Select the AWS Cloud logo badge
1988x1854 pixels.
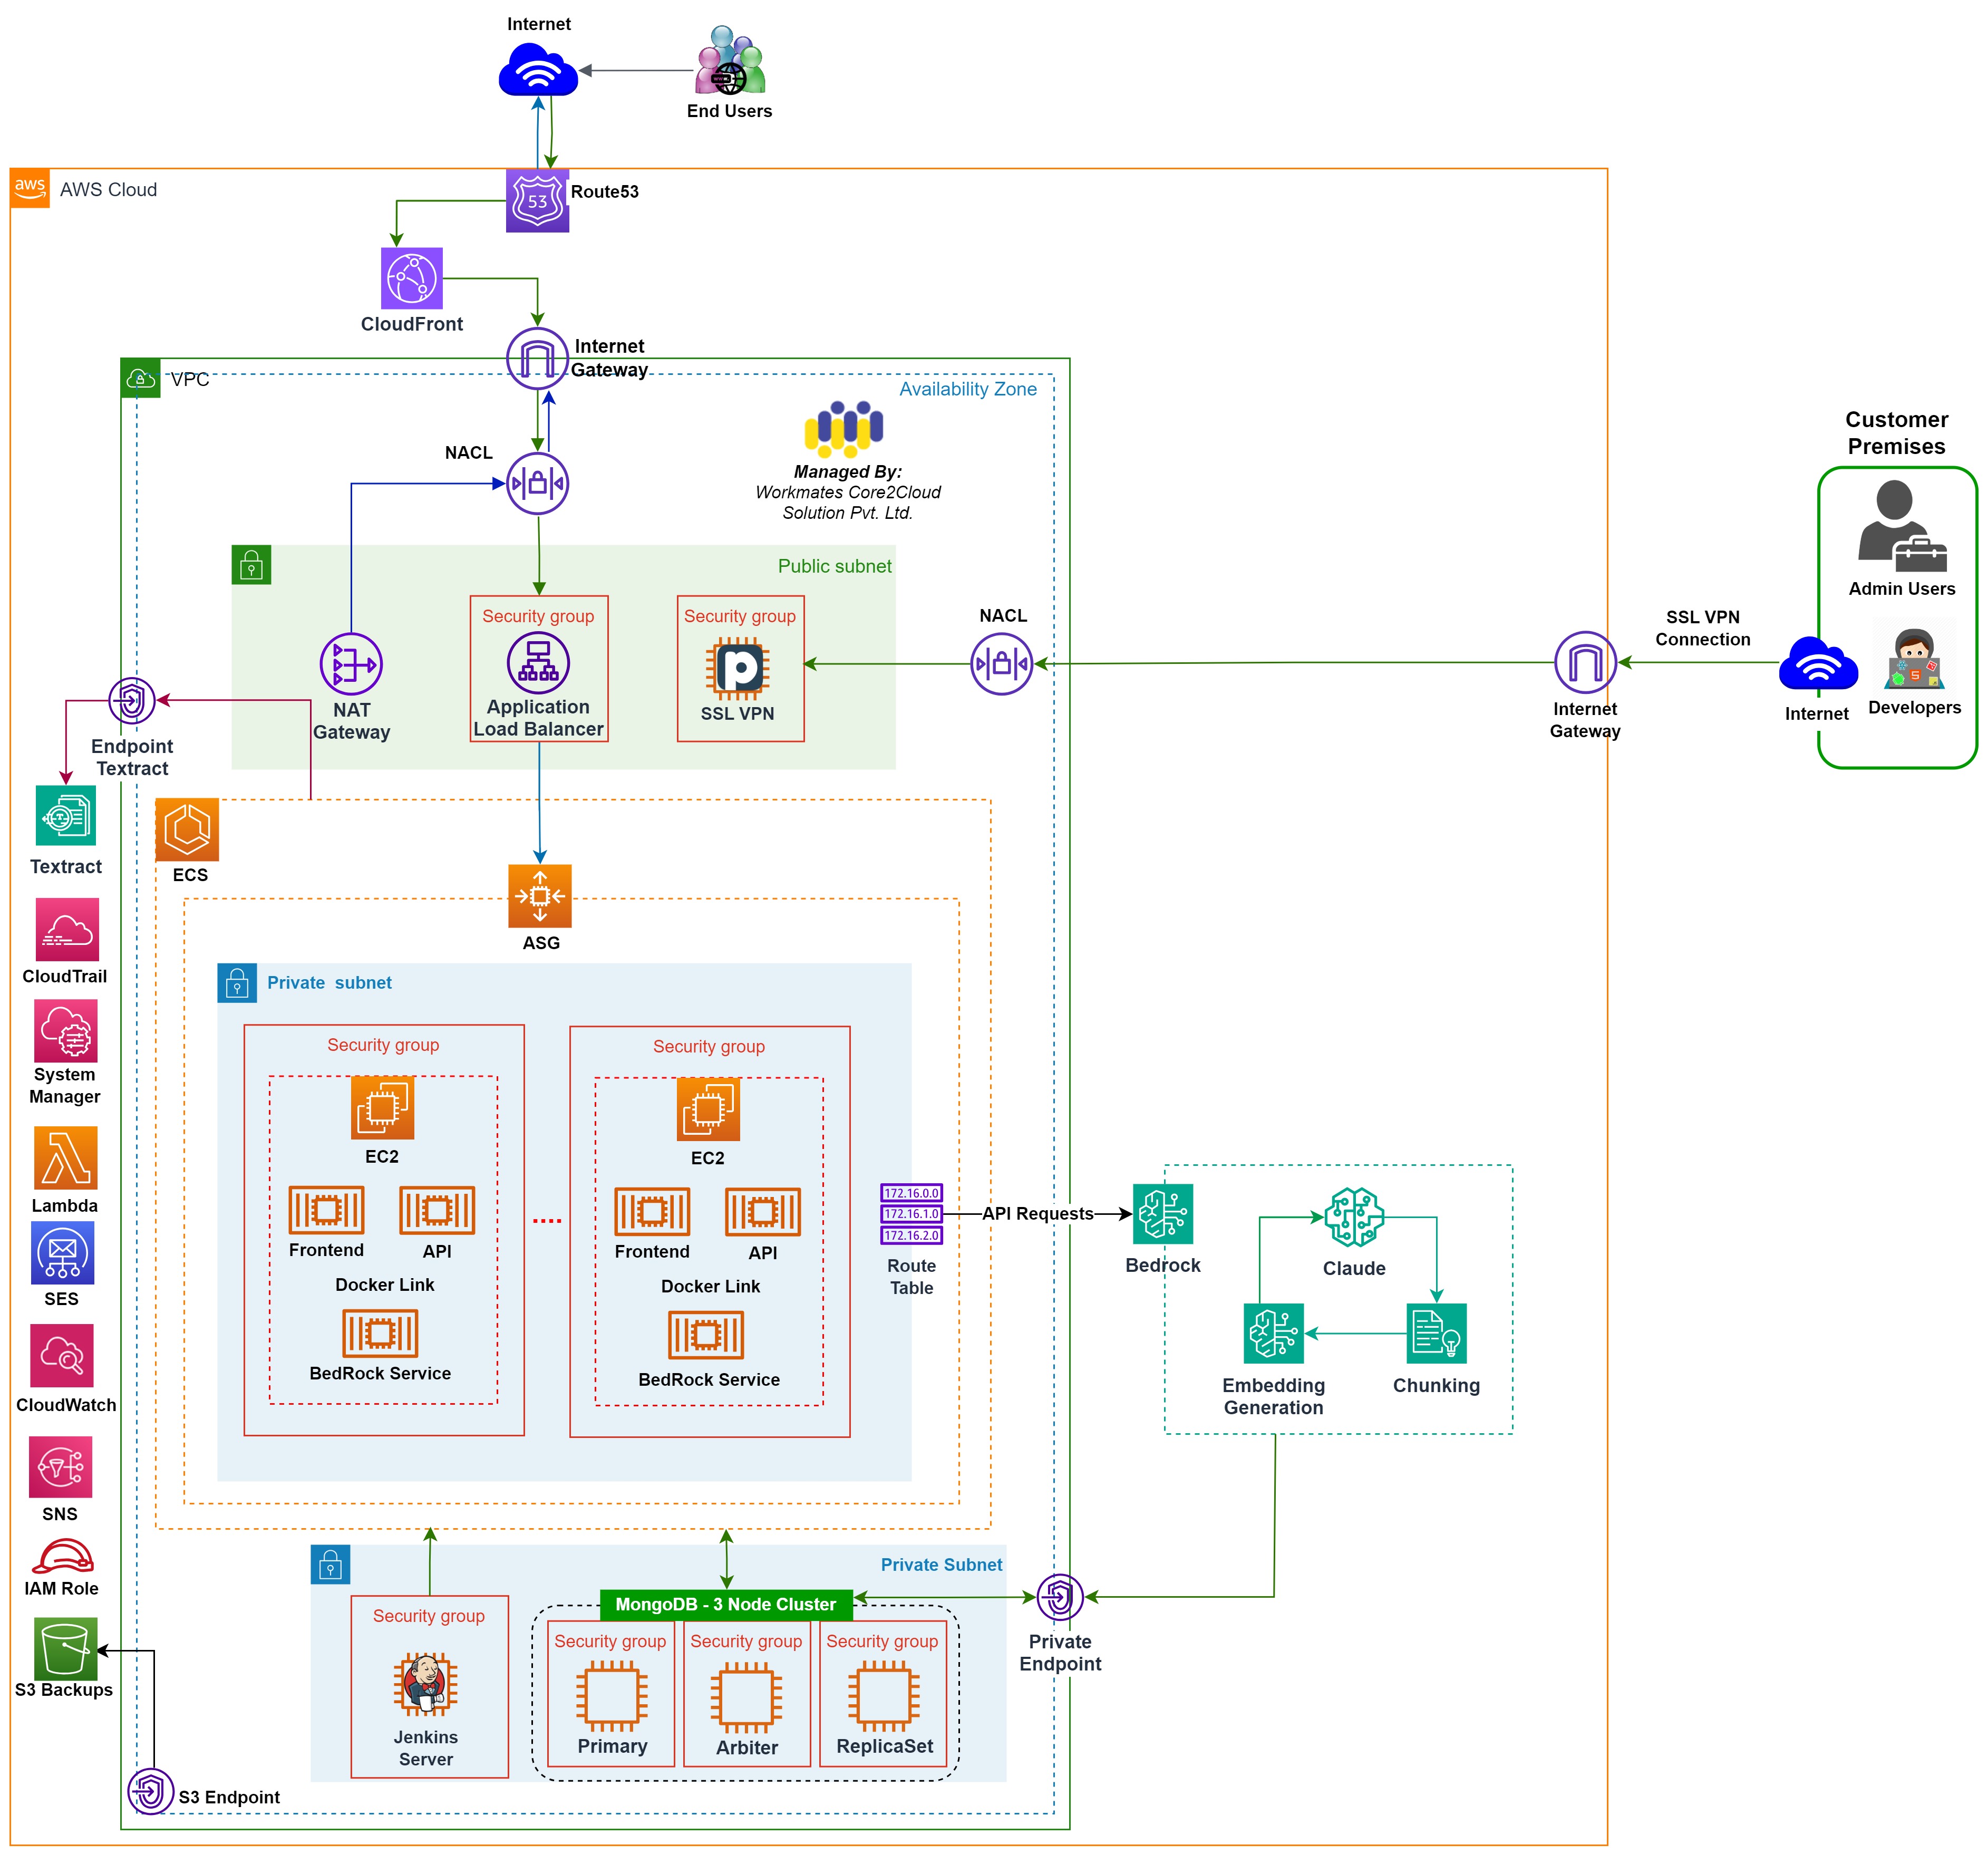30,188
